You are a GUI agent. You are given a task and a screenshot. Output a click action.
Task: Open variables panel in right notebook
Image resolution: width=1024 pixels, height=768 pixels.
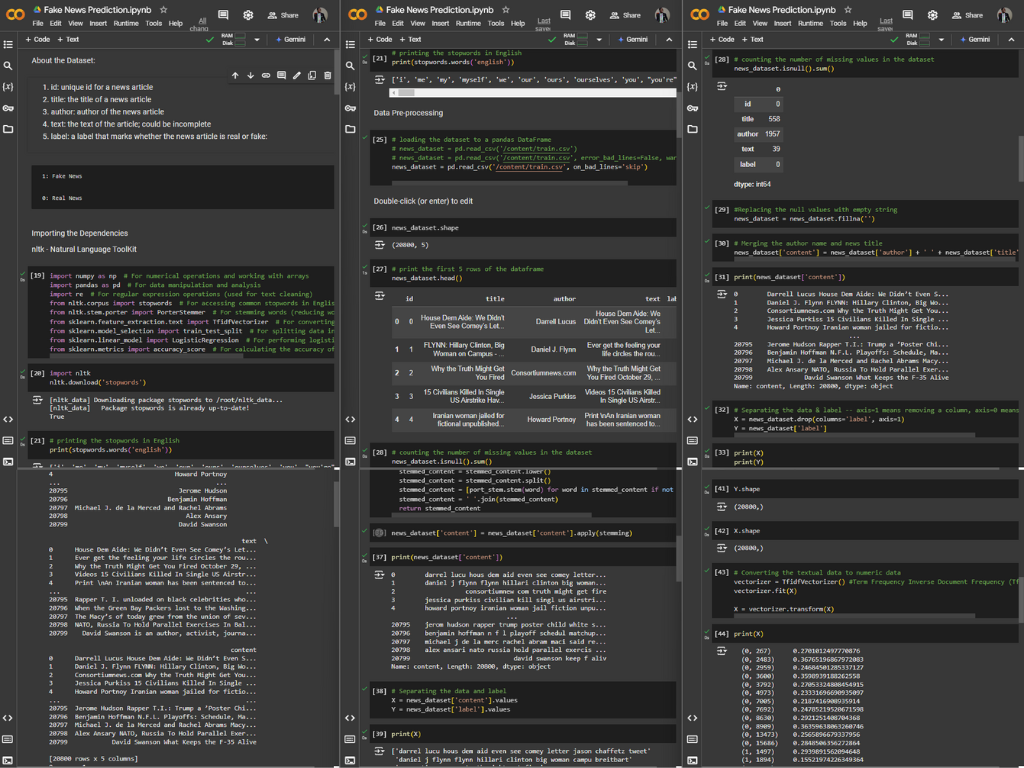tap(692, 87)
